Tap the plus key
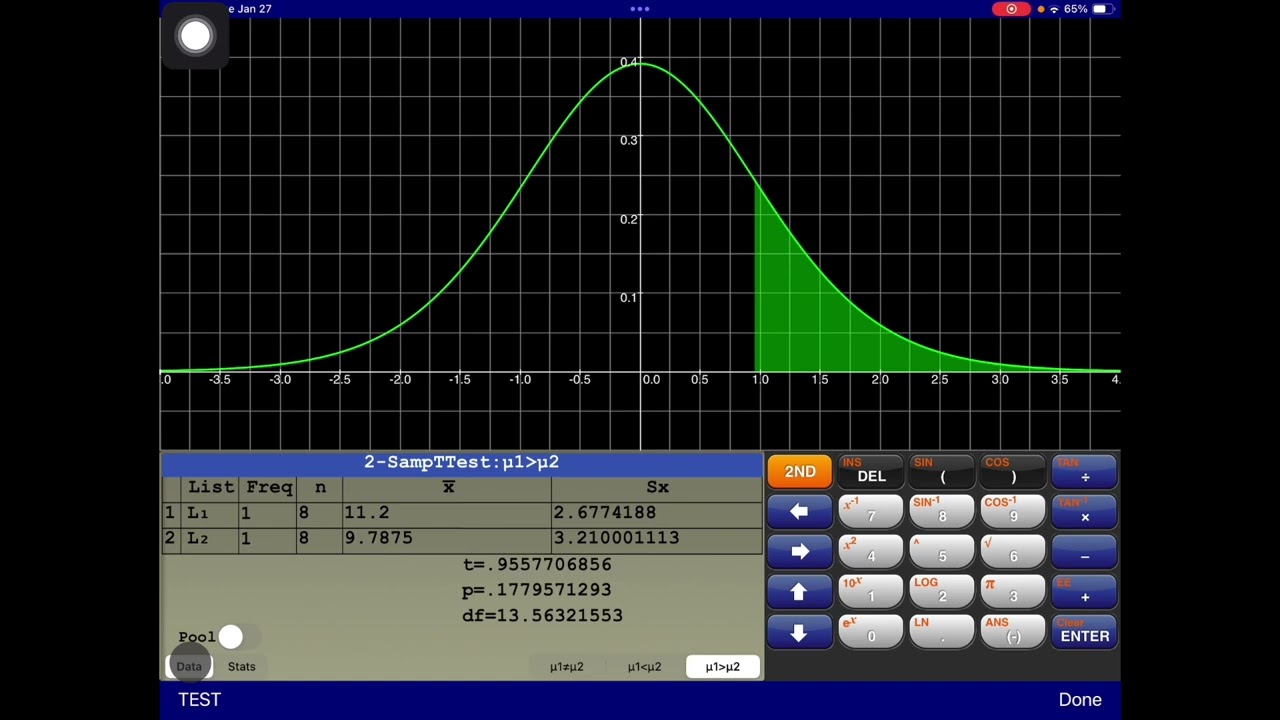The width and height of the screenshot is (1280, 720). click(1084, 592)
